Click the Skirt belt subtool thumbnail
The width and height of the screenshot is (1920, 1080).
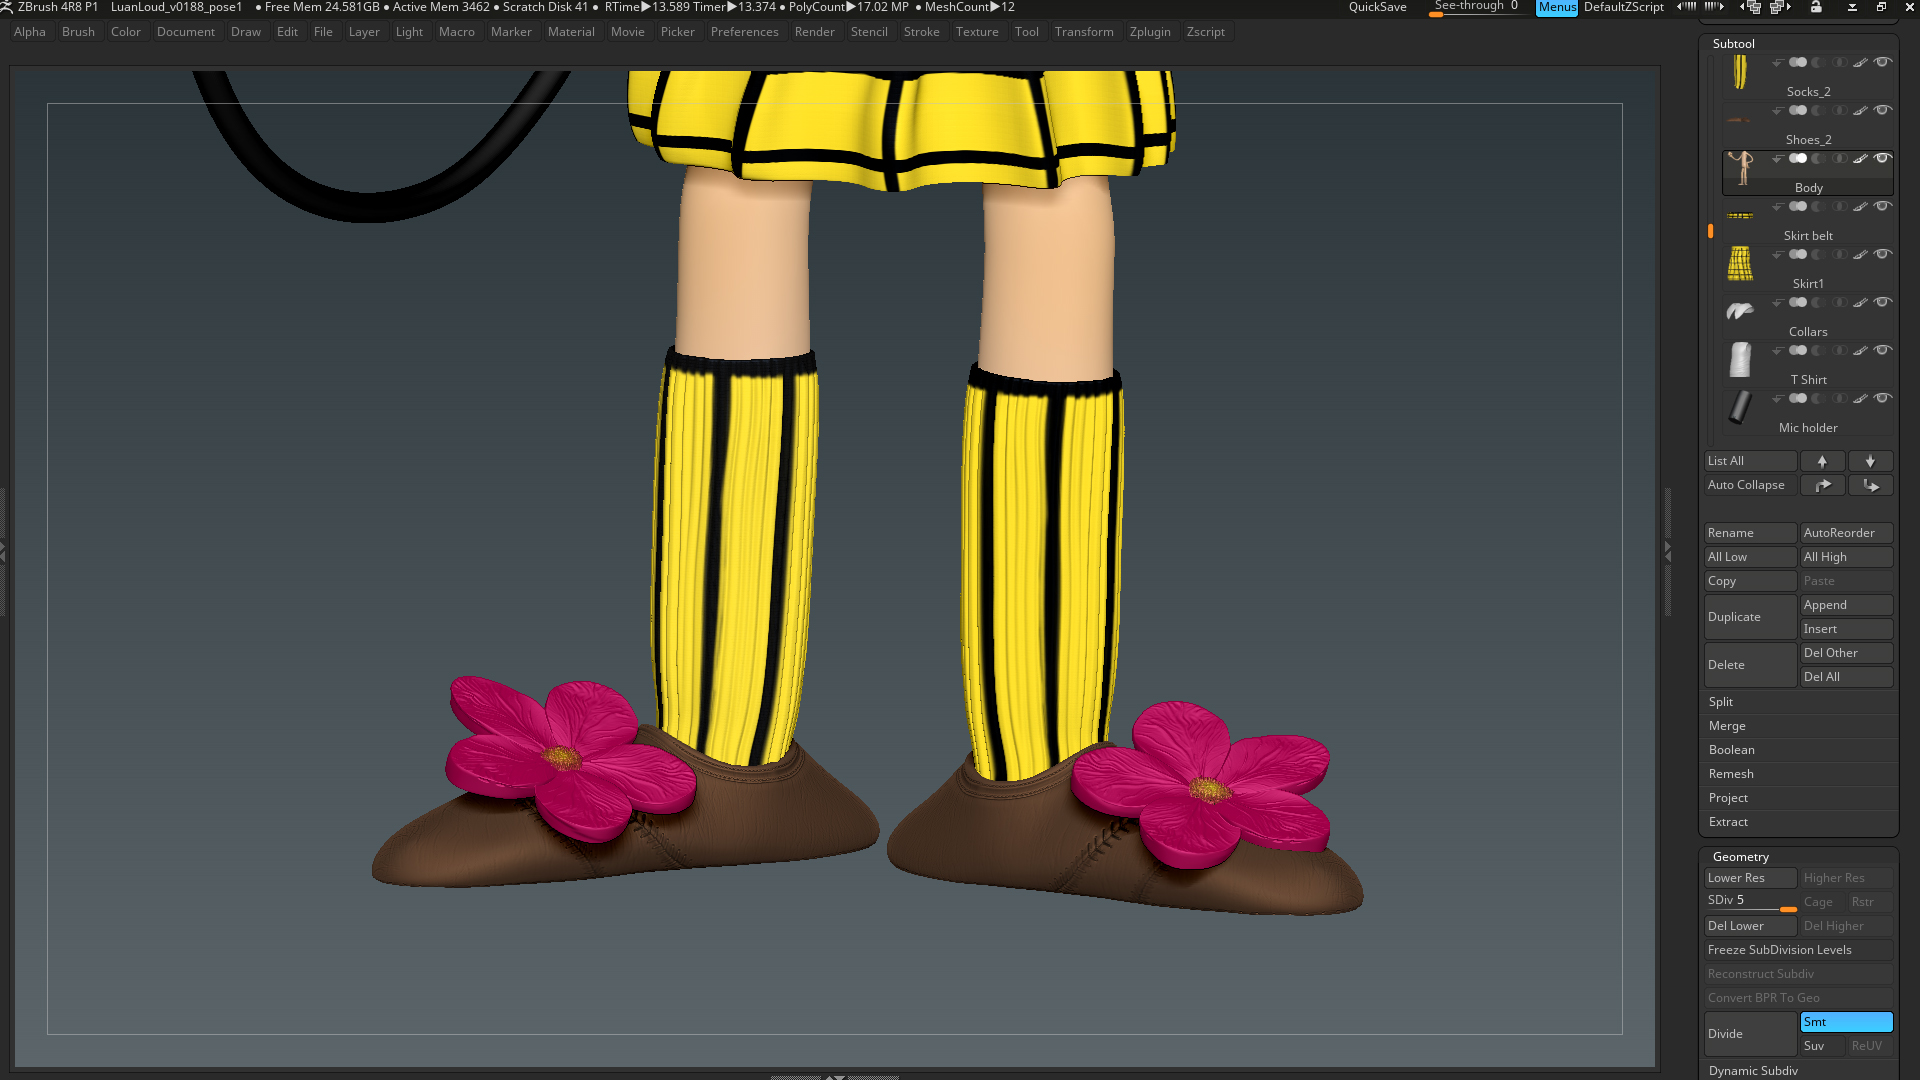tap(1740, 216)
